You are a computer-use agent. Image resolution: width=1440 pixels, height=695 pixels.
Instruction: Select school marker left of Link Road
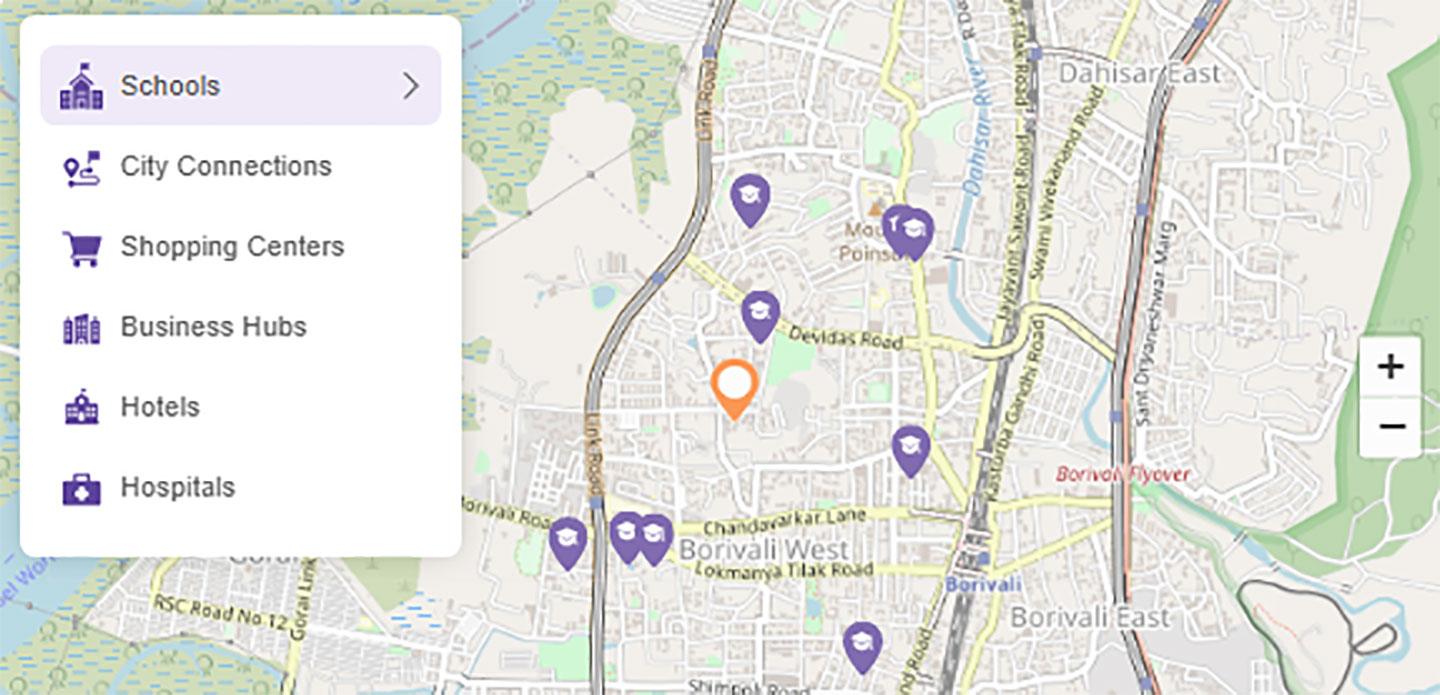coord(568,544)
